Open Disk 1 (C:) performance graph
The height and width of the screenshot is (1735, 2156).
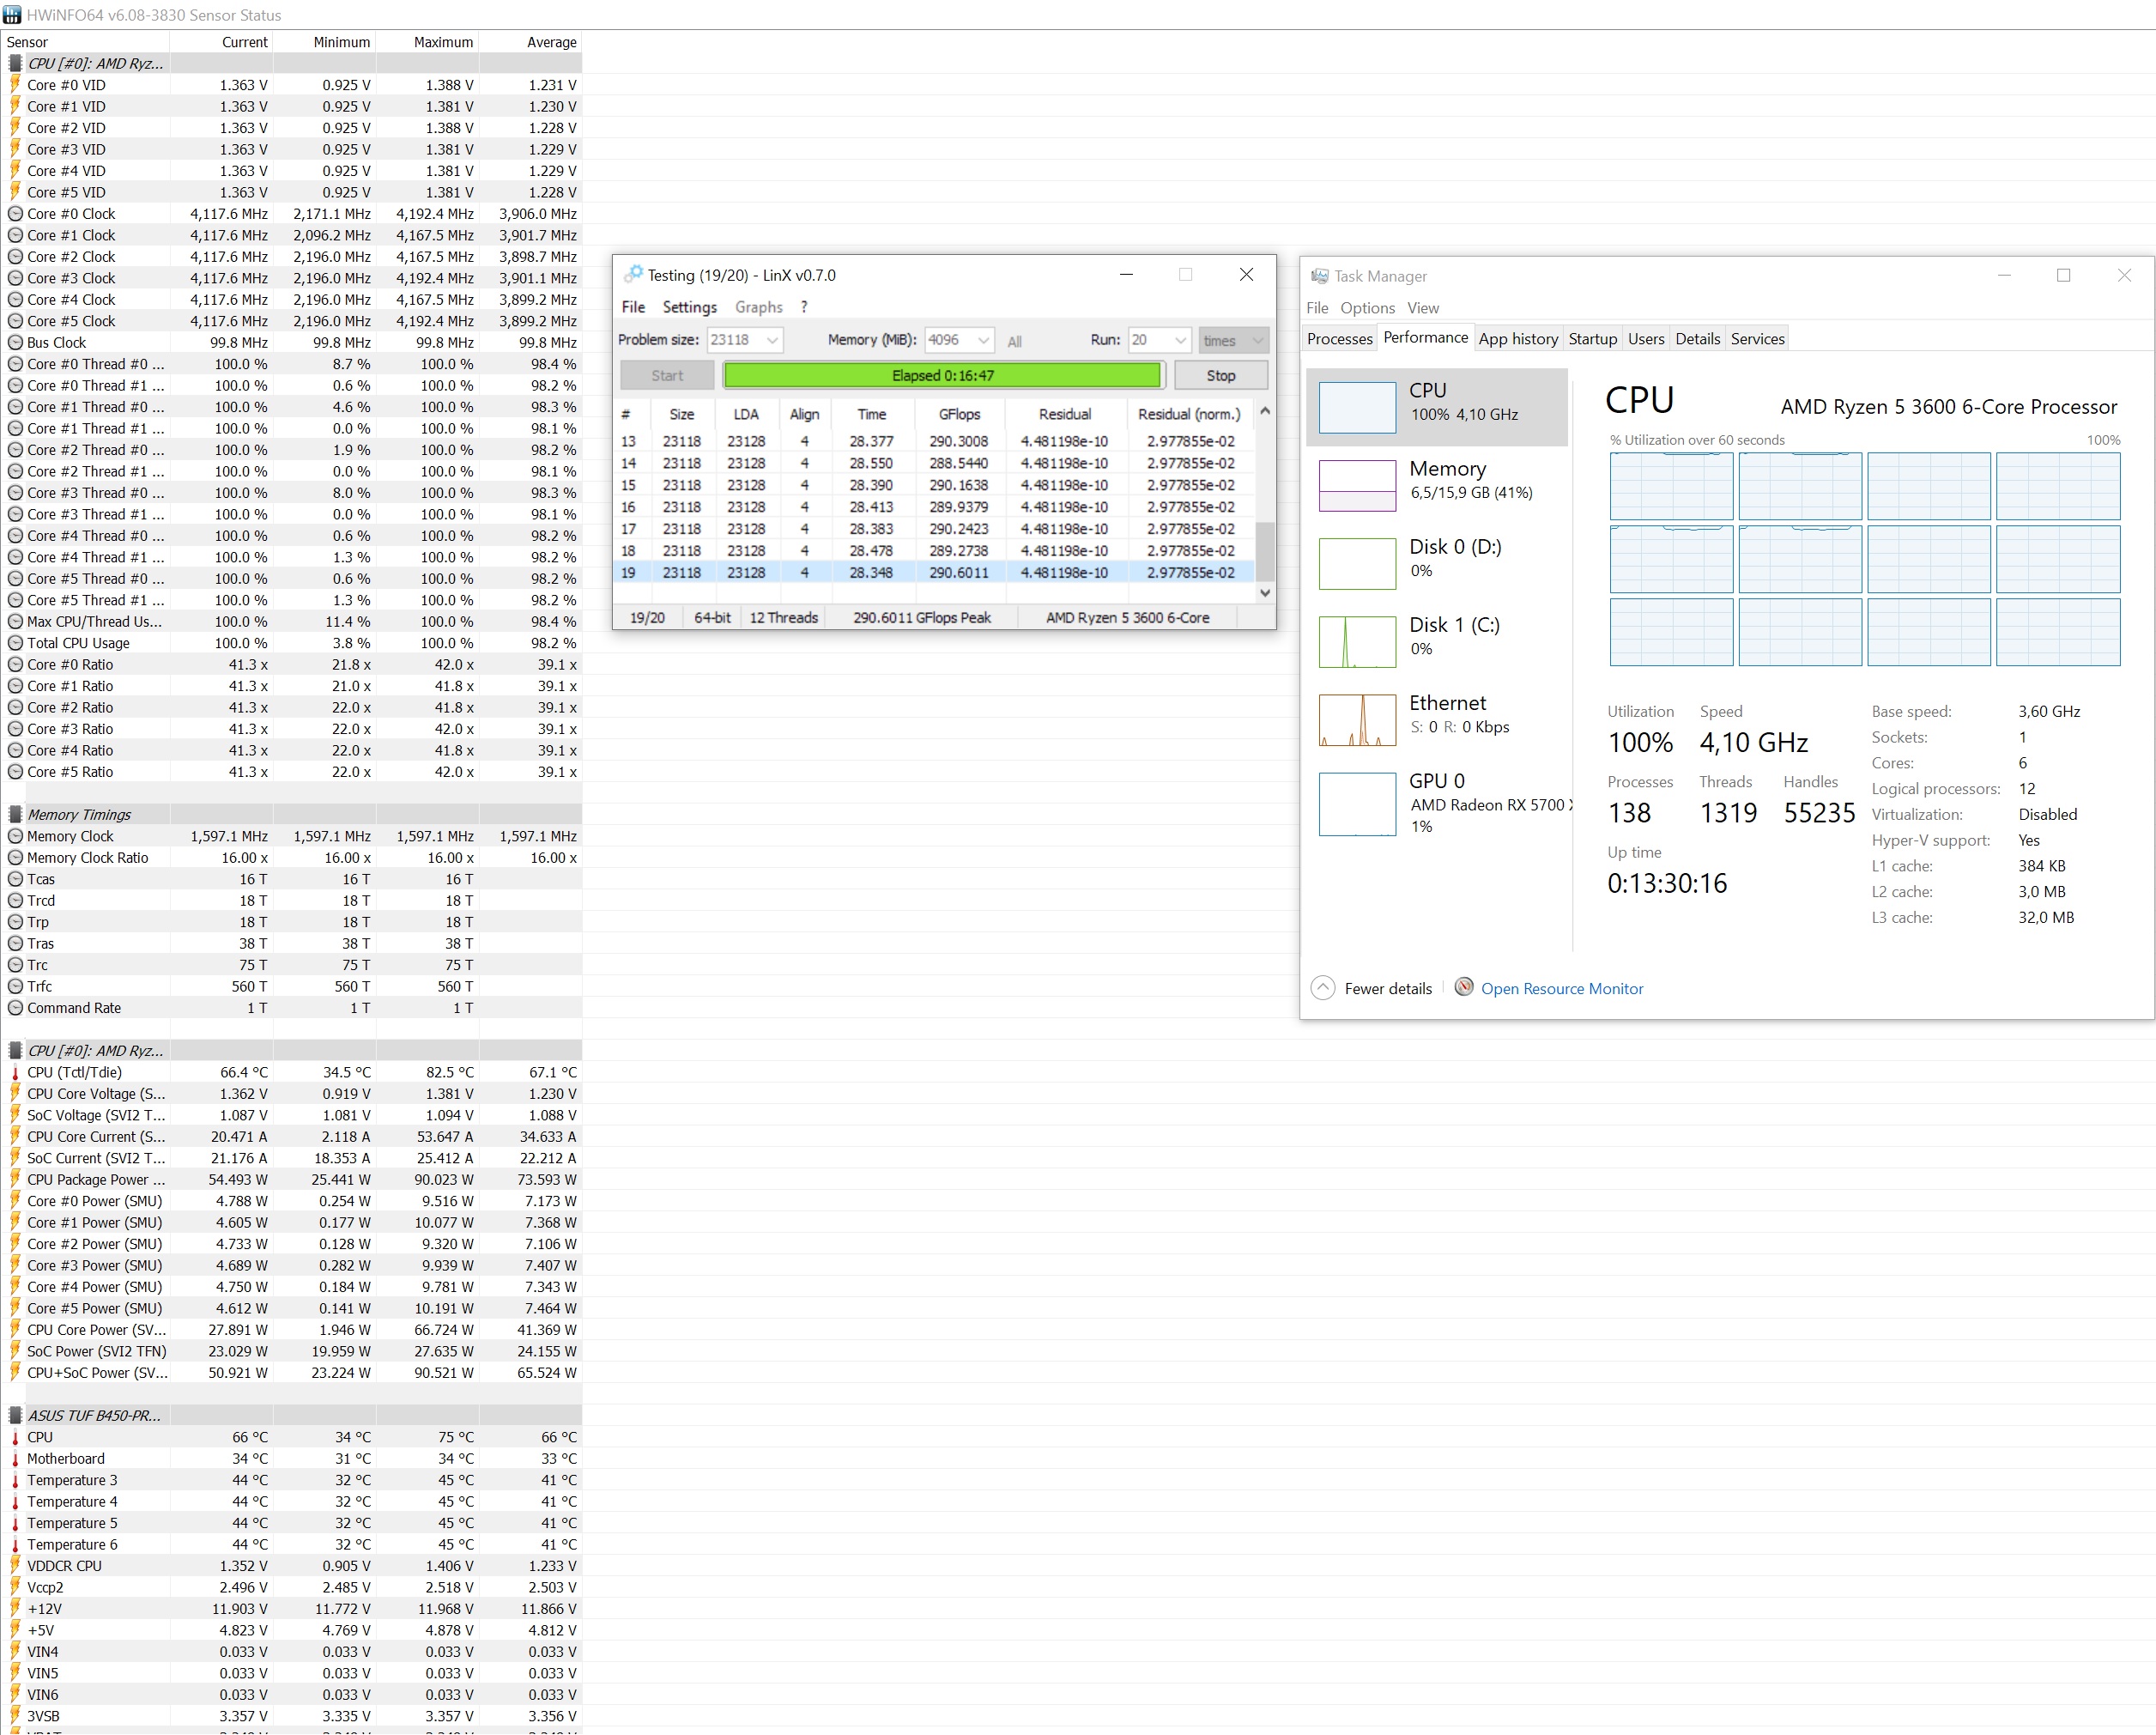pyautogui.click(x=1356, y=641)
